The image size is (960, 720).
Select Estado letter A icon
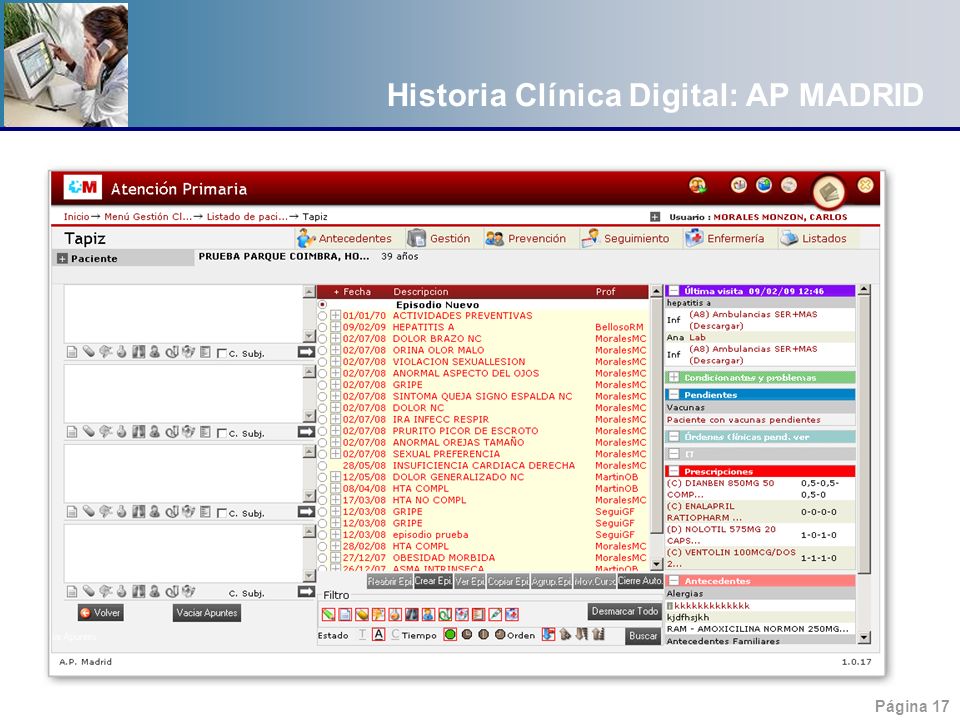pyautogui.click(x=379, y=634)
